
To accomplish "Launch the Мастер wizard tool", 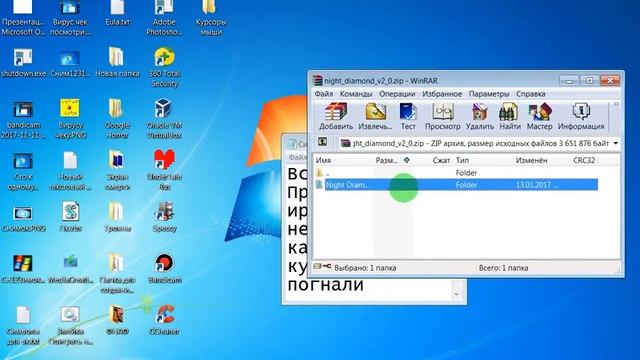I will (539, 116).
